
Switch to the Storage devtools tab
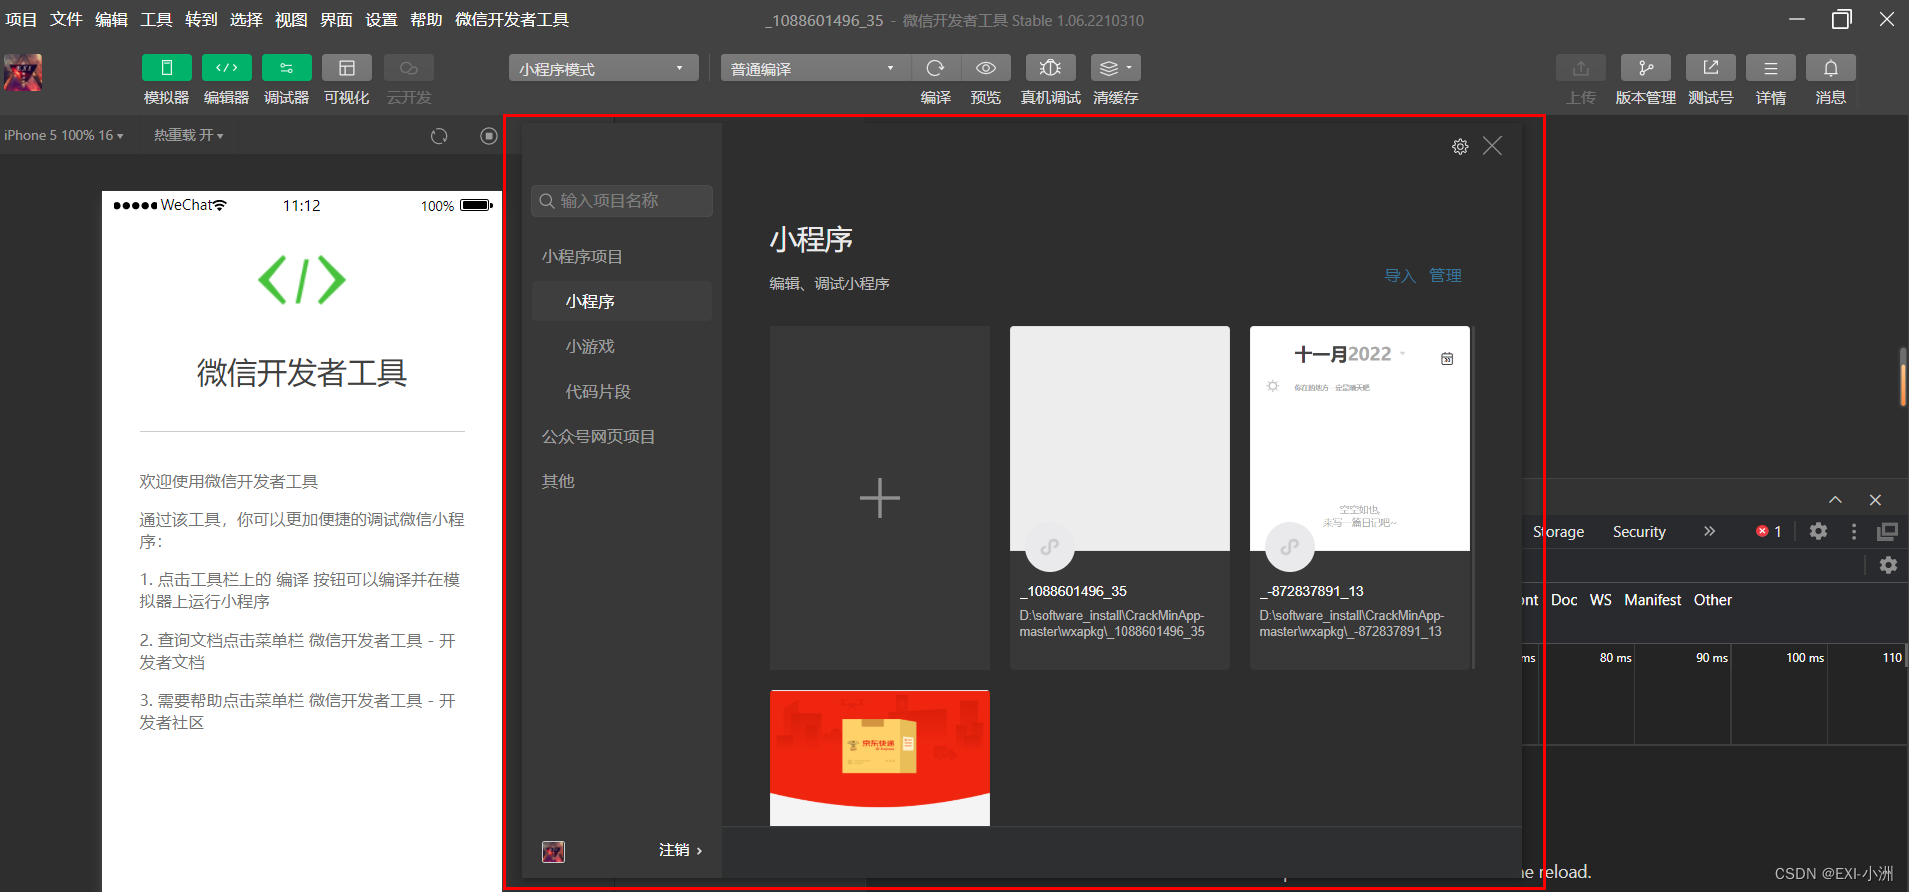[1558, 532]
